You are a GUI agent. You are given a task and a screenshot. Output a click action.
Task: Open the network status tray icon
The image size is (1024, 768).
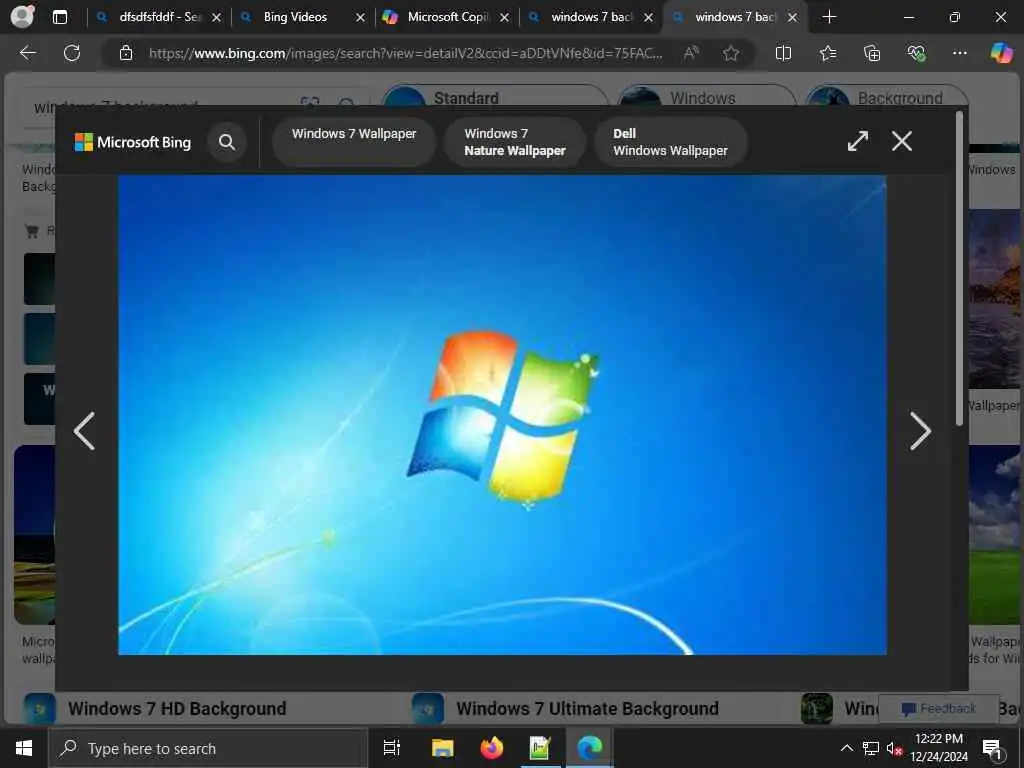point(871,748)
